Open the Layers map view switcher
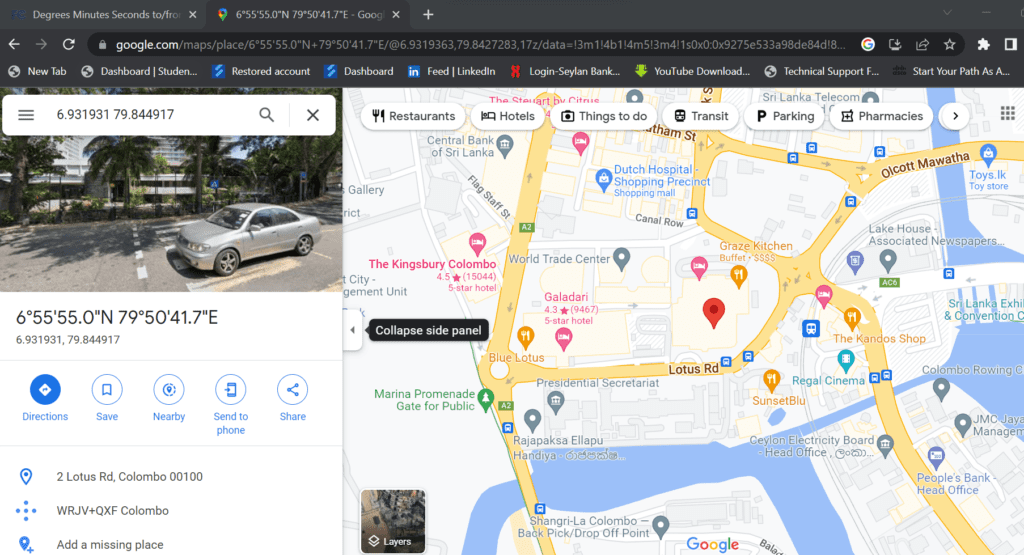The width and height of the screenshot is (1024, 555). [x=393, y=521]
